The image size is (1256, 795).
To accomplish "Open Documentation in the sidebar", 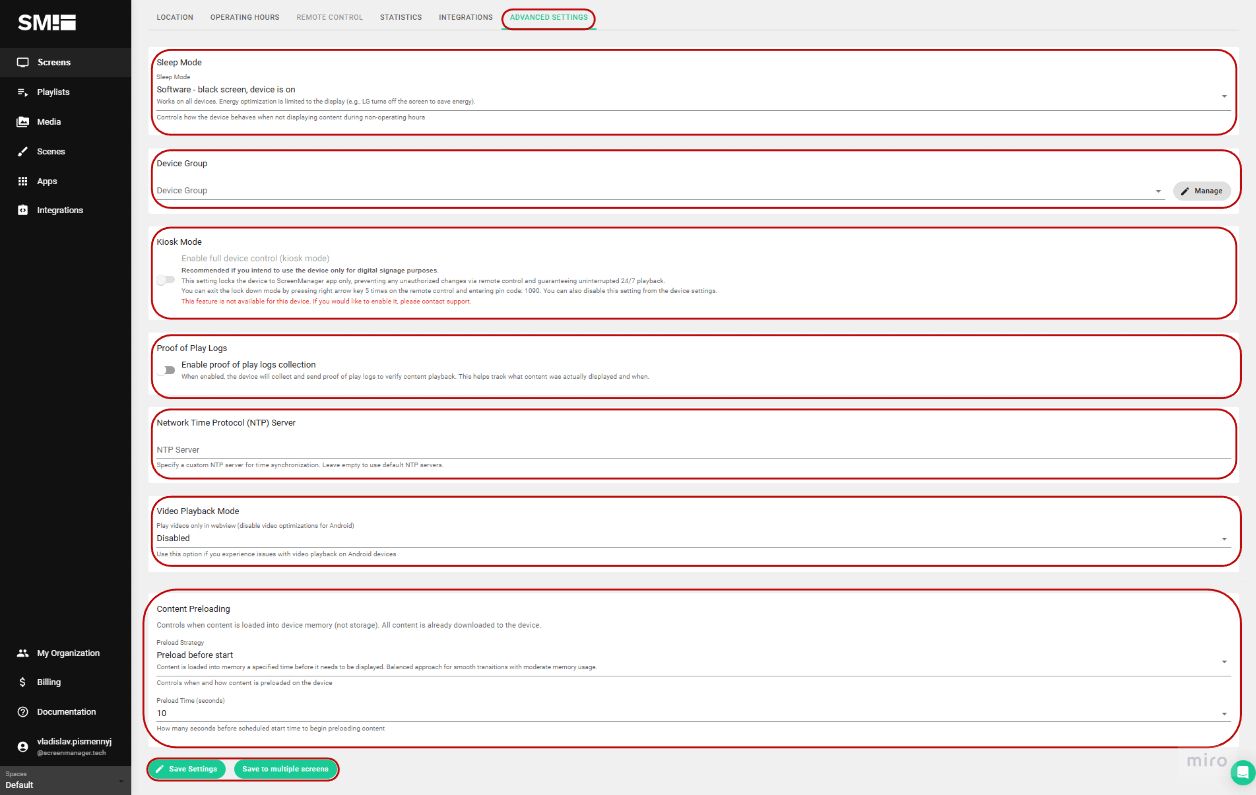I will click(66, 712).
